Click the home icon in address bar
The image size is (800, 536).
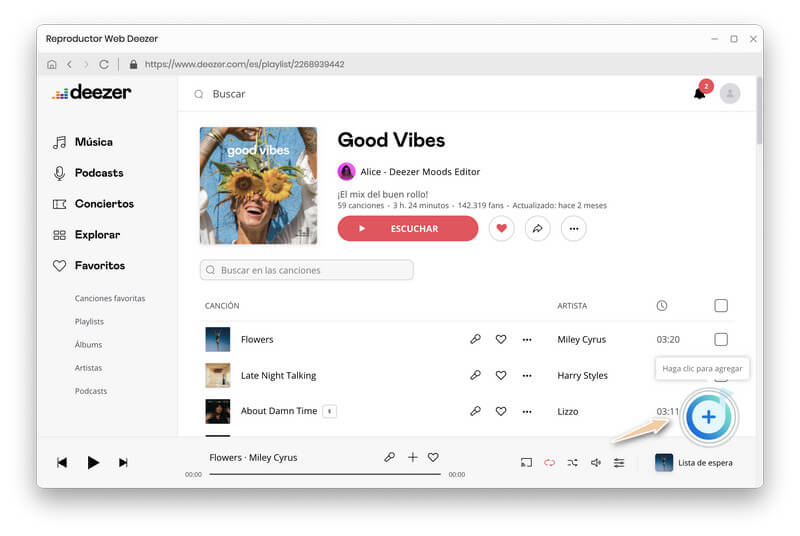(52, 64)
